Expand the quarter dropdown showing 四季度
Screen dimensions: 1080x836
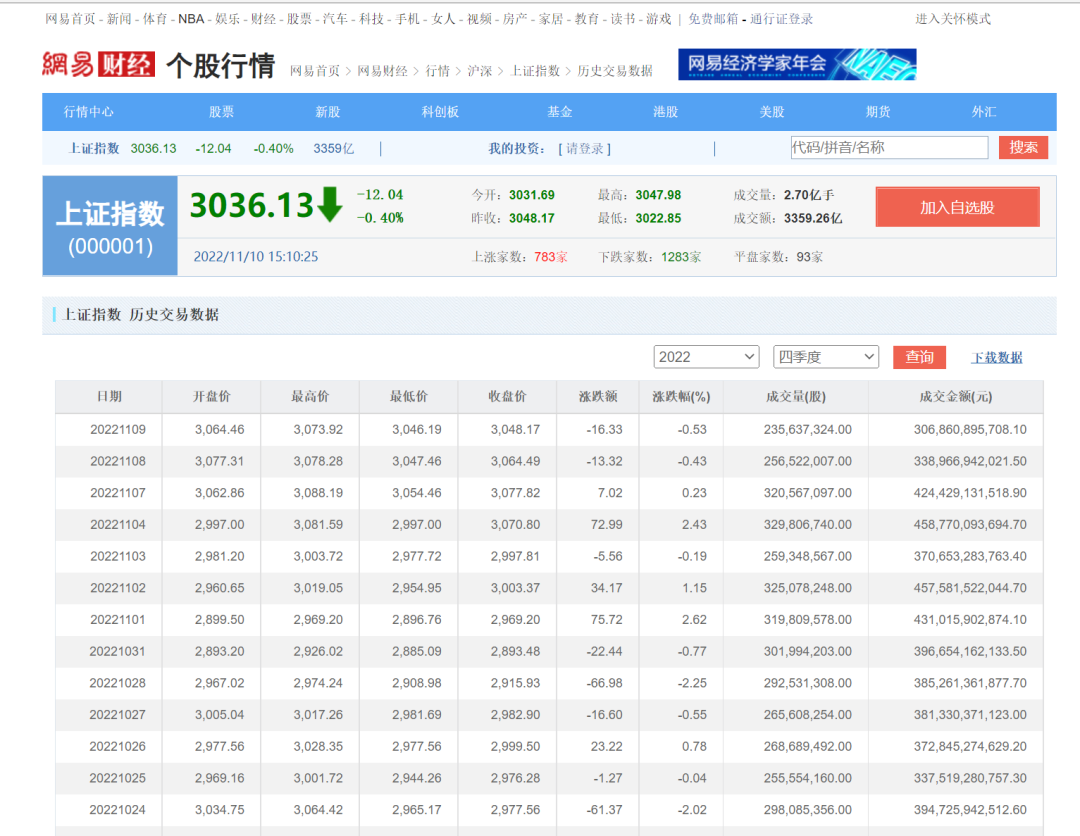(x=825, y=357)
